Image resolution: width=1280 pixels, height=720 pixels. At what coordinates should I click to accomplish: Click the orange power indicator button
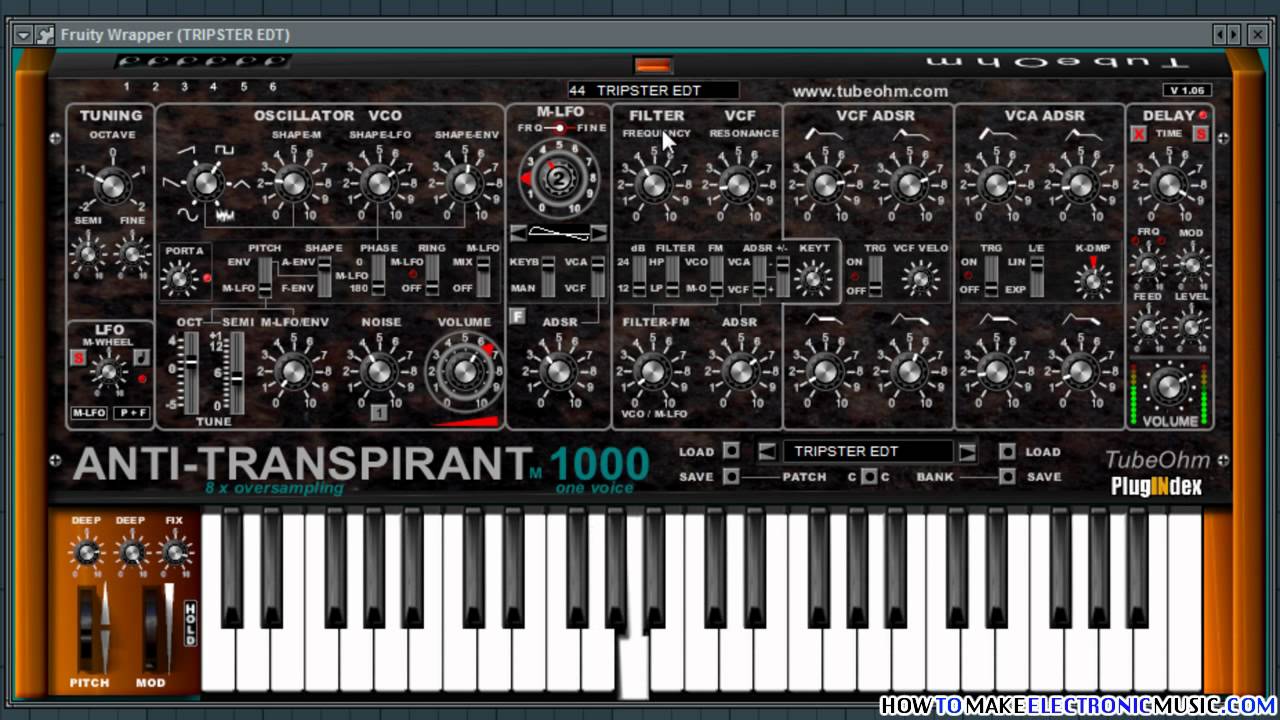click(x=653, y=65)
